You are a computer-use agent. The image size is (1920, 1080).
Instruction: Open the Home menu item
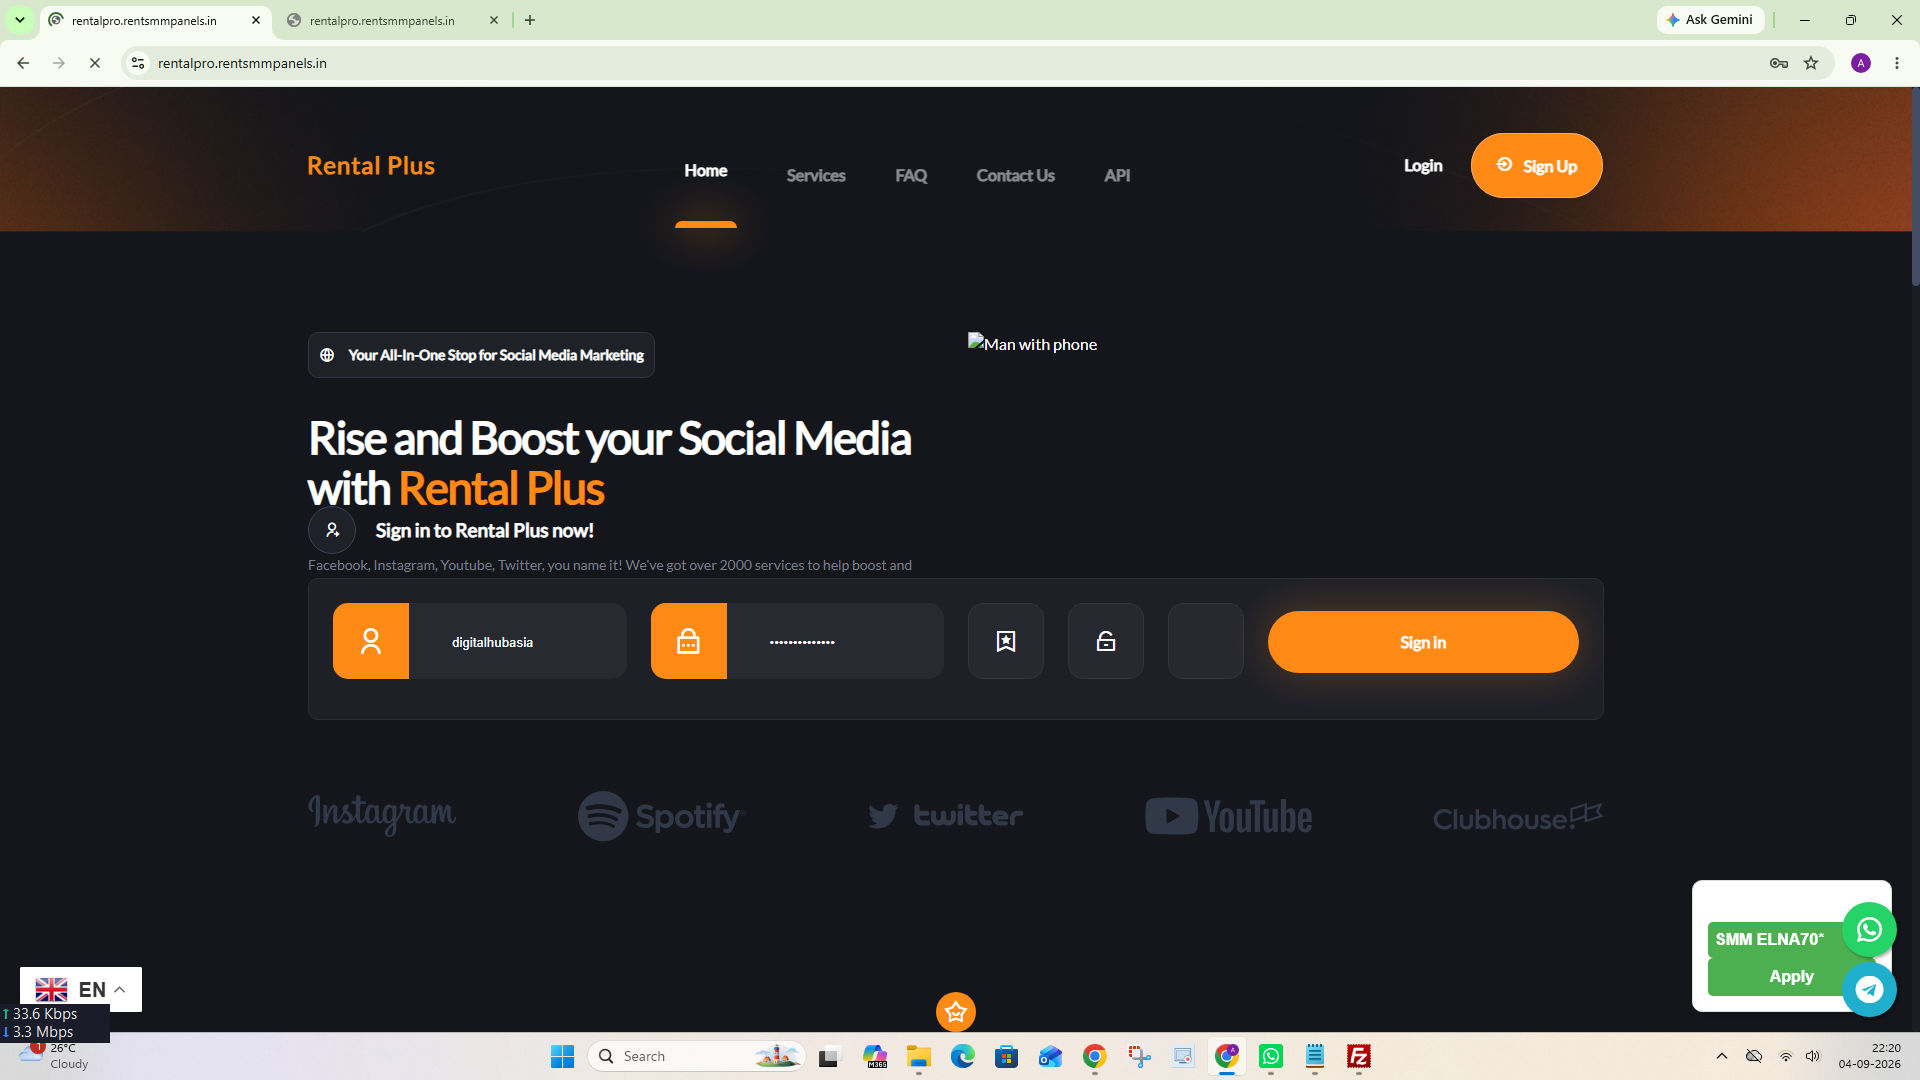[706, 171]
